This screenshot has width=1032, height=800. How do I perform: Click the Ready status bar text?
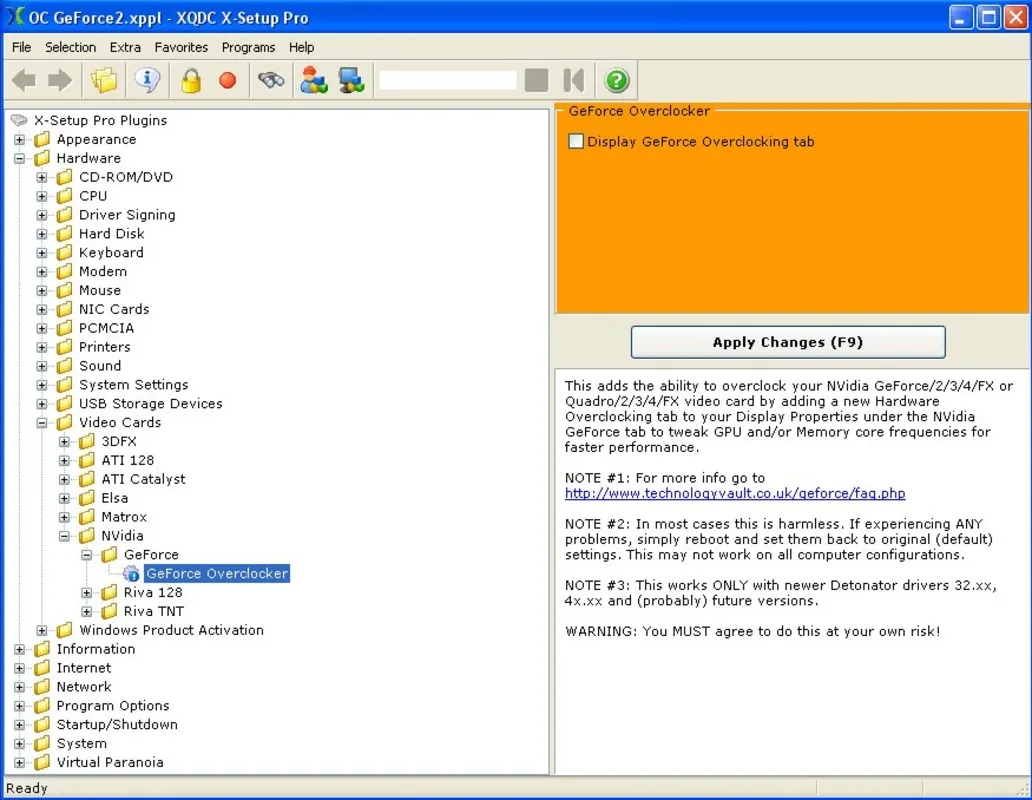26,788
